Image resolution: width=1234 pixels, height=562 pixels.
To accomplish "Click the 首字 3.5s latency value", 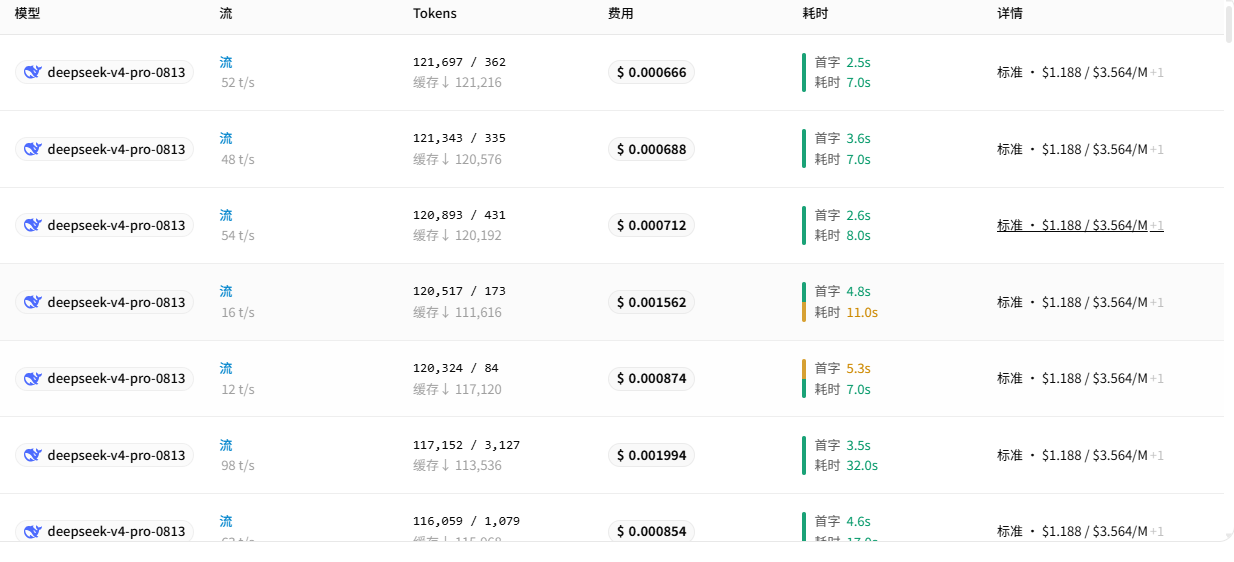I will 842,445.
